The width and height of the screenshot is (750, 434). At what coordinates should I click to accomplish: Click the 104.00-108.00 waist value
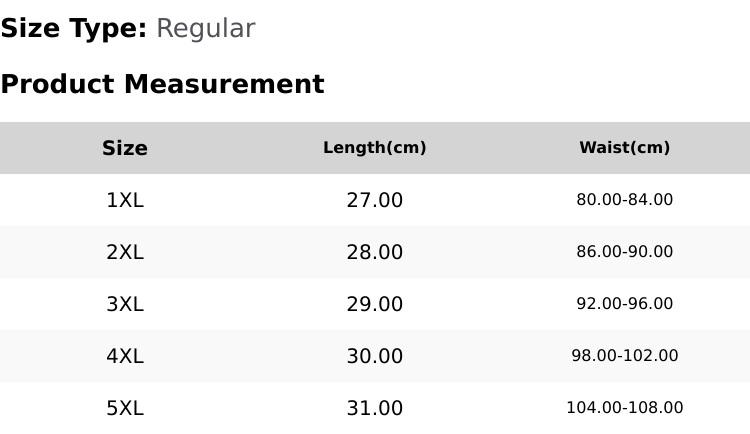625,408
